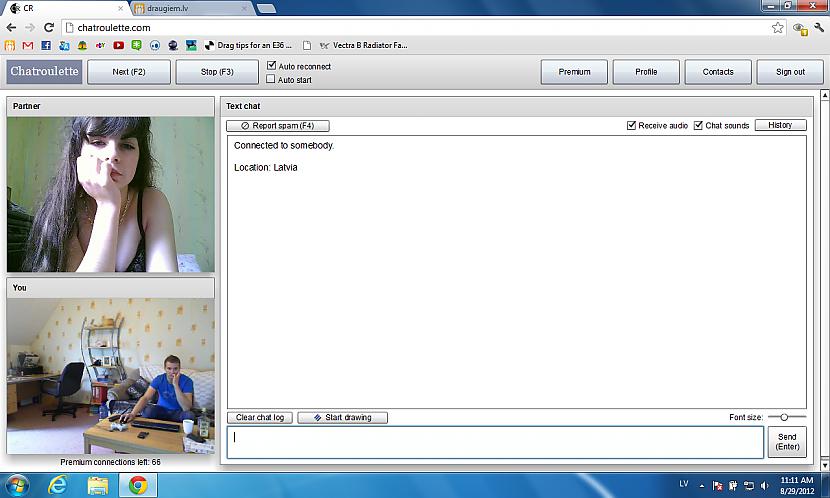This screenshot has width=830, height=498.
Task: Open the blue circle bookmark icon
Action: (x=155, y=46)
